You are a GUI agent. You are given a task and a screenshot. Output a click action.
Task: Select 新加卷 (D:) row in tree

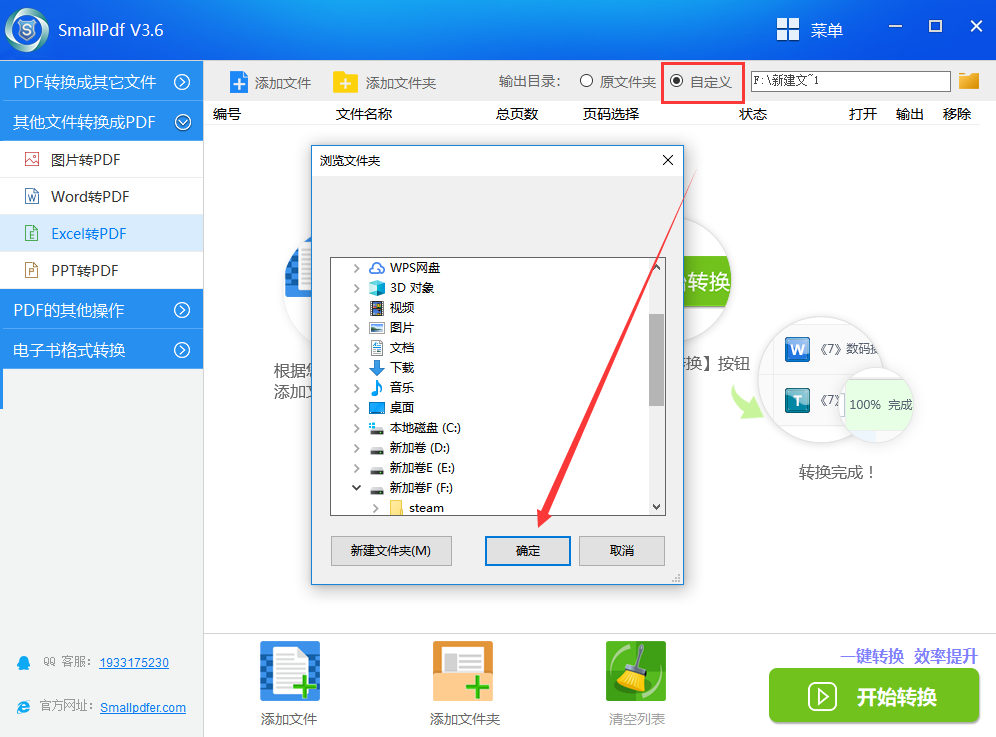[419, 448]
